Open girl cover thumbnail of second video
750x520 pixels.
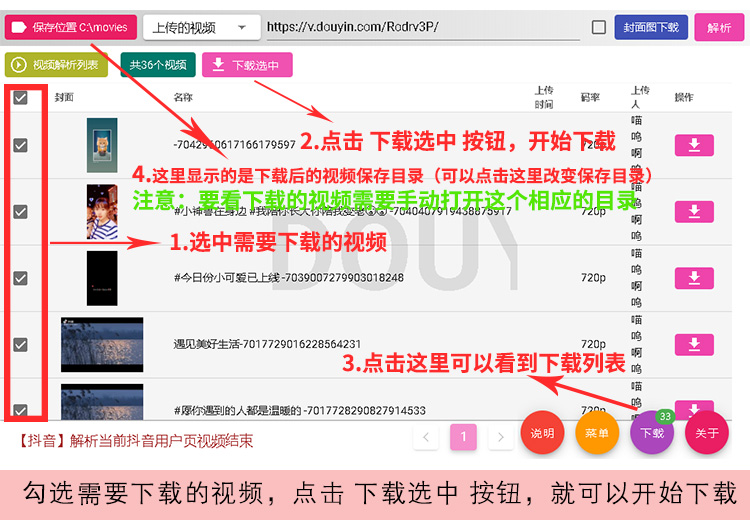point(102,211)
